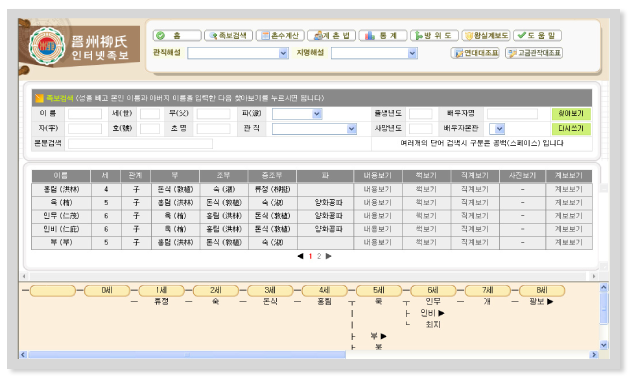Open the 고금관작대조표 comparison table

coord(534,53)
